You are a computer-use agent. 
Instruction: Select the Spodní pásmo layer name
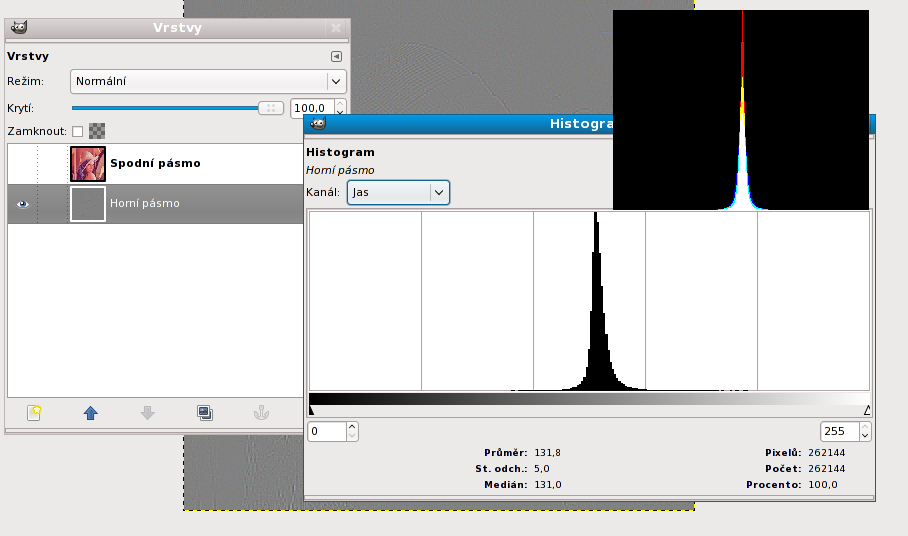(x=155, y=163)
